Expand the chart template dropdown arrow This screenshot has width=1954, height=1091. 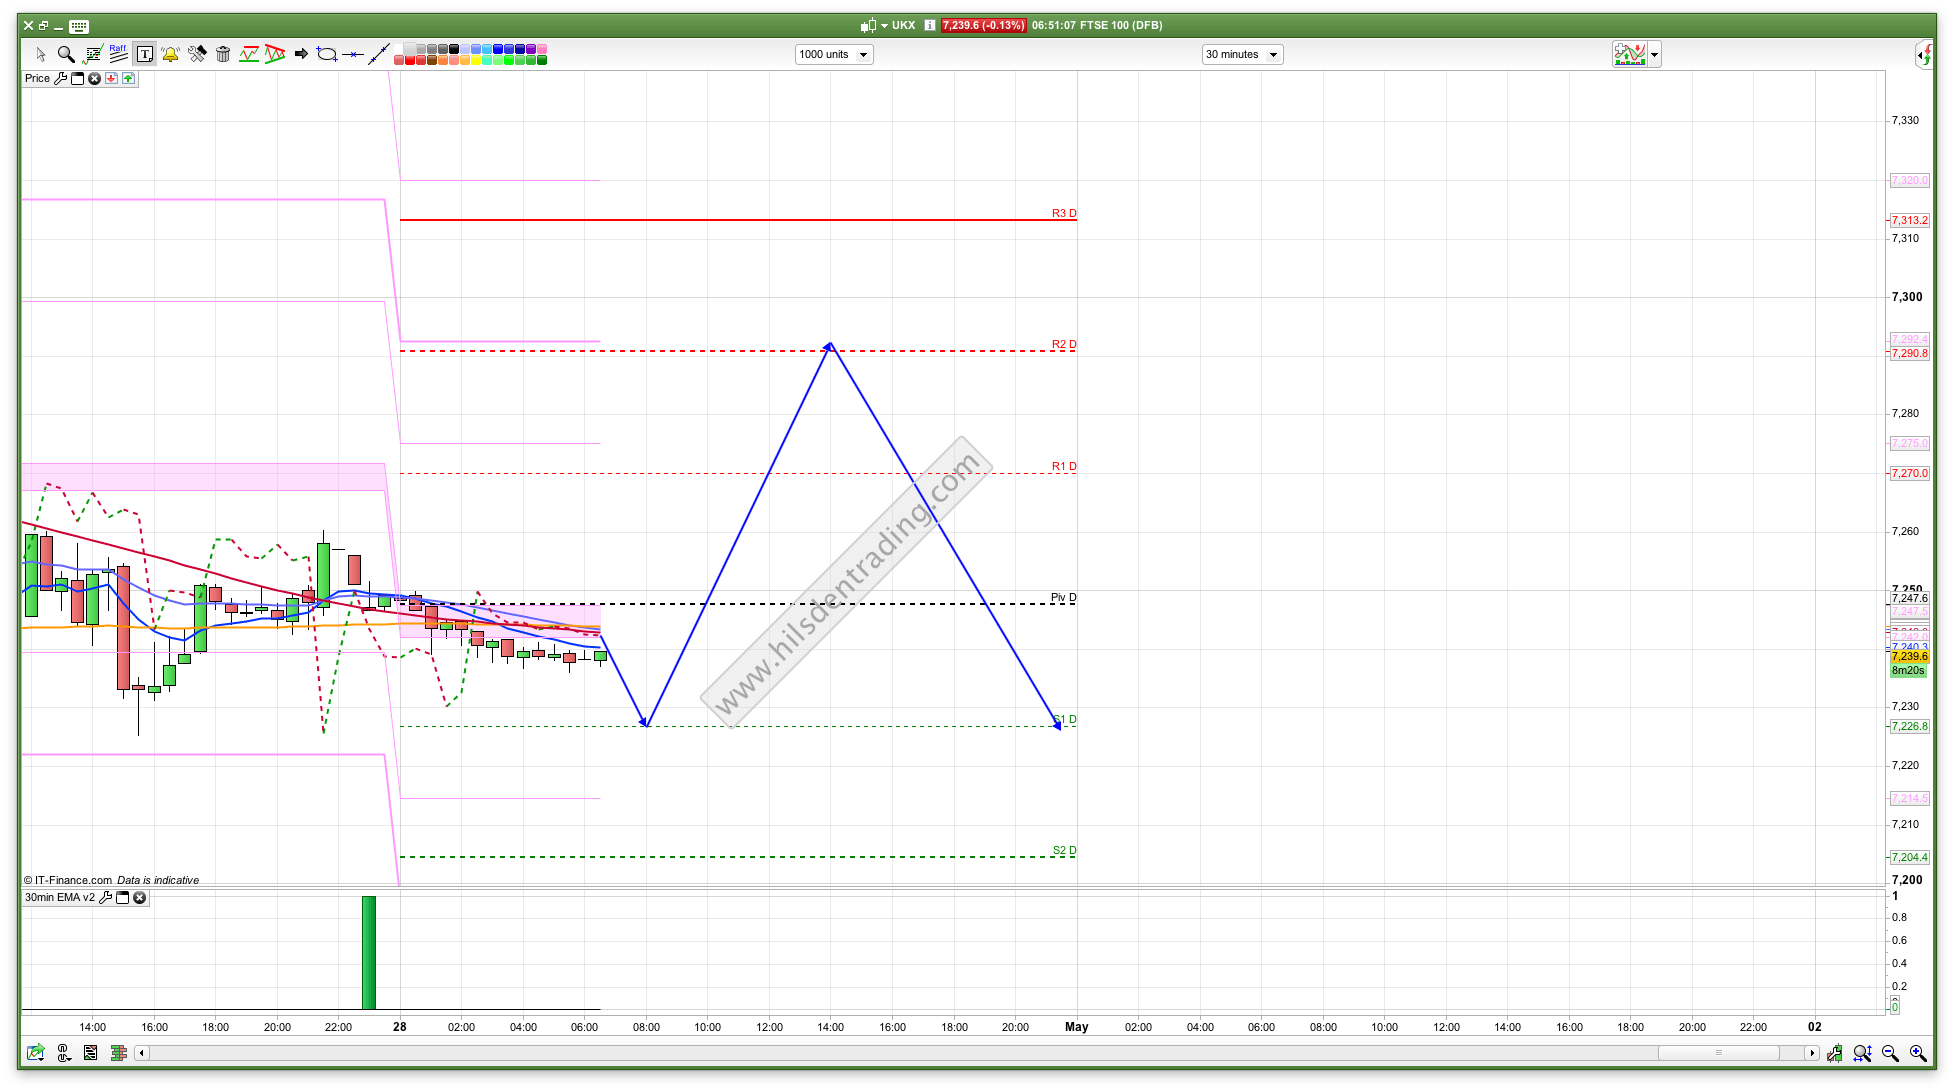(x=1655, y=55)
